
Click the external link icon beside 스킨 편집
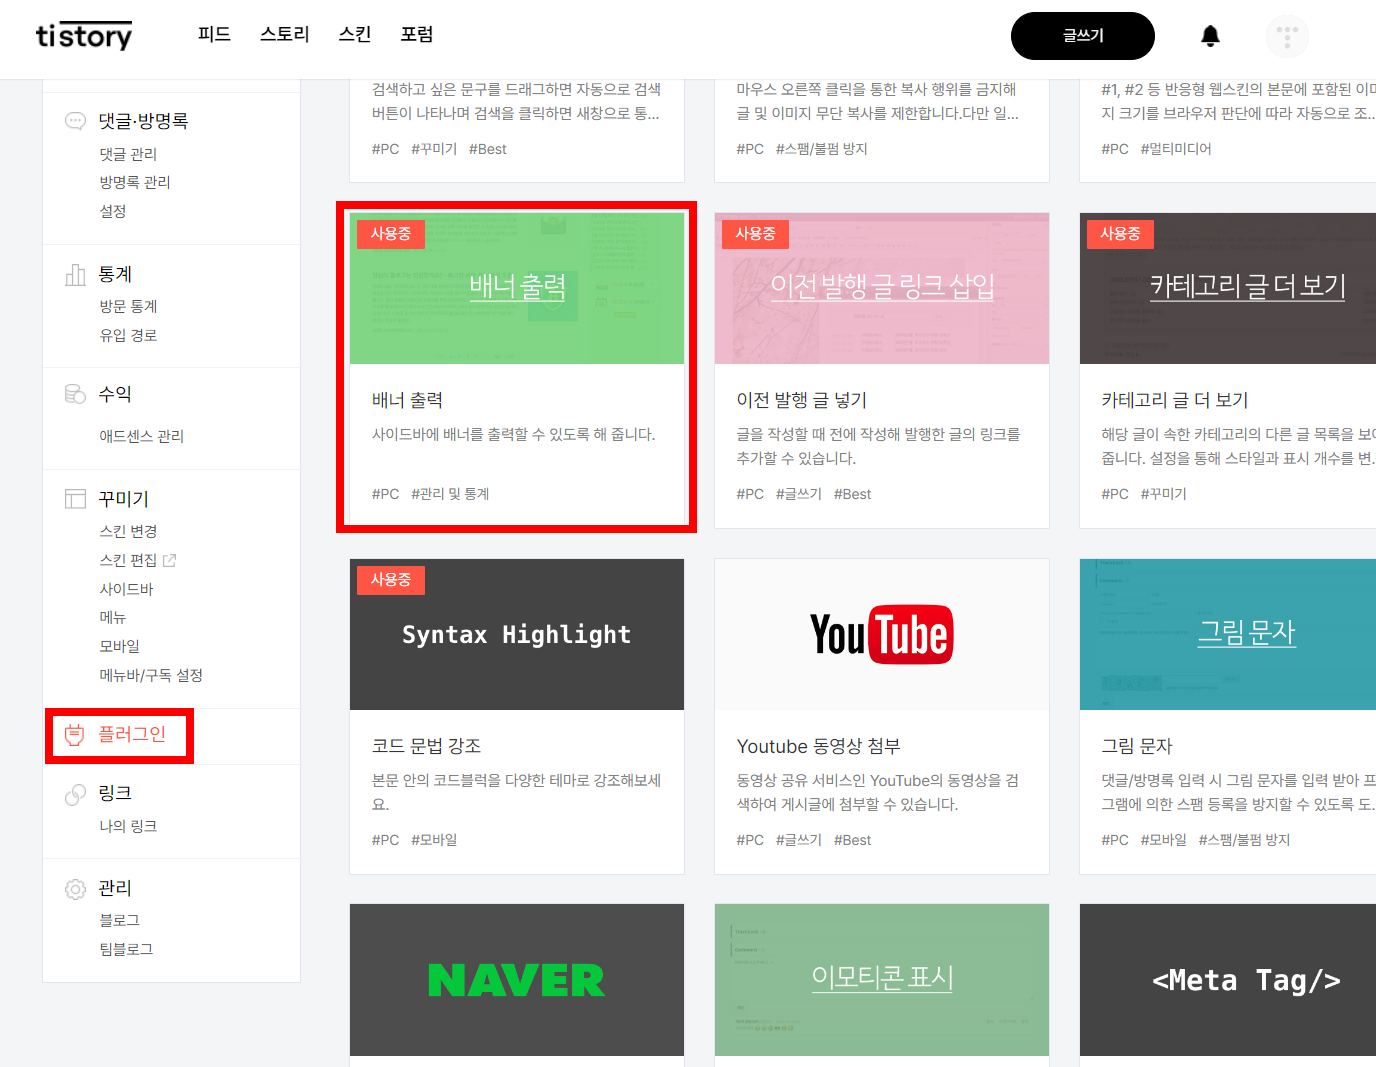170,559
